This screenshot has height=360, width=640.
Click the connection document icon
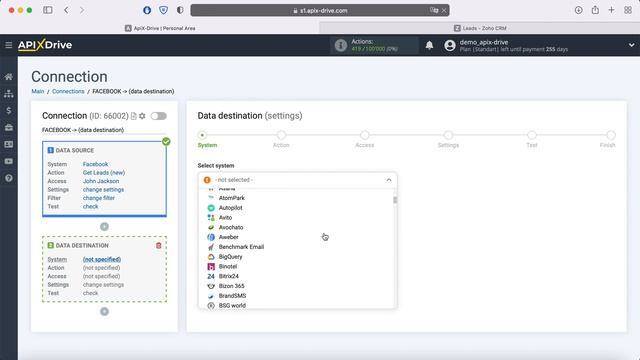[133, 116]
